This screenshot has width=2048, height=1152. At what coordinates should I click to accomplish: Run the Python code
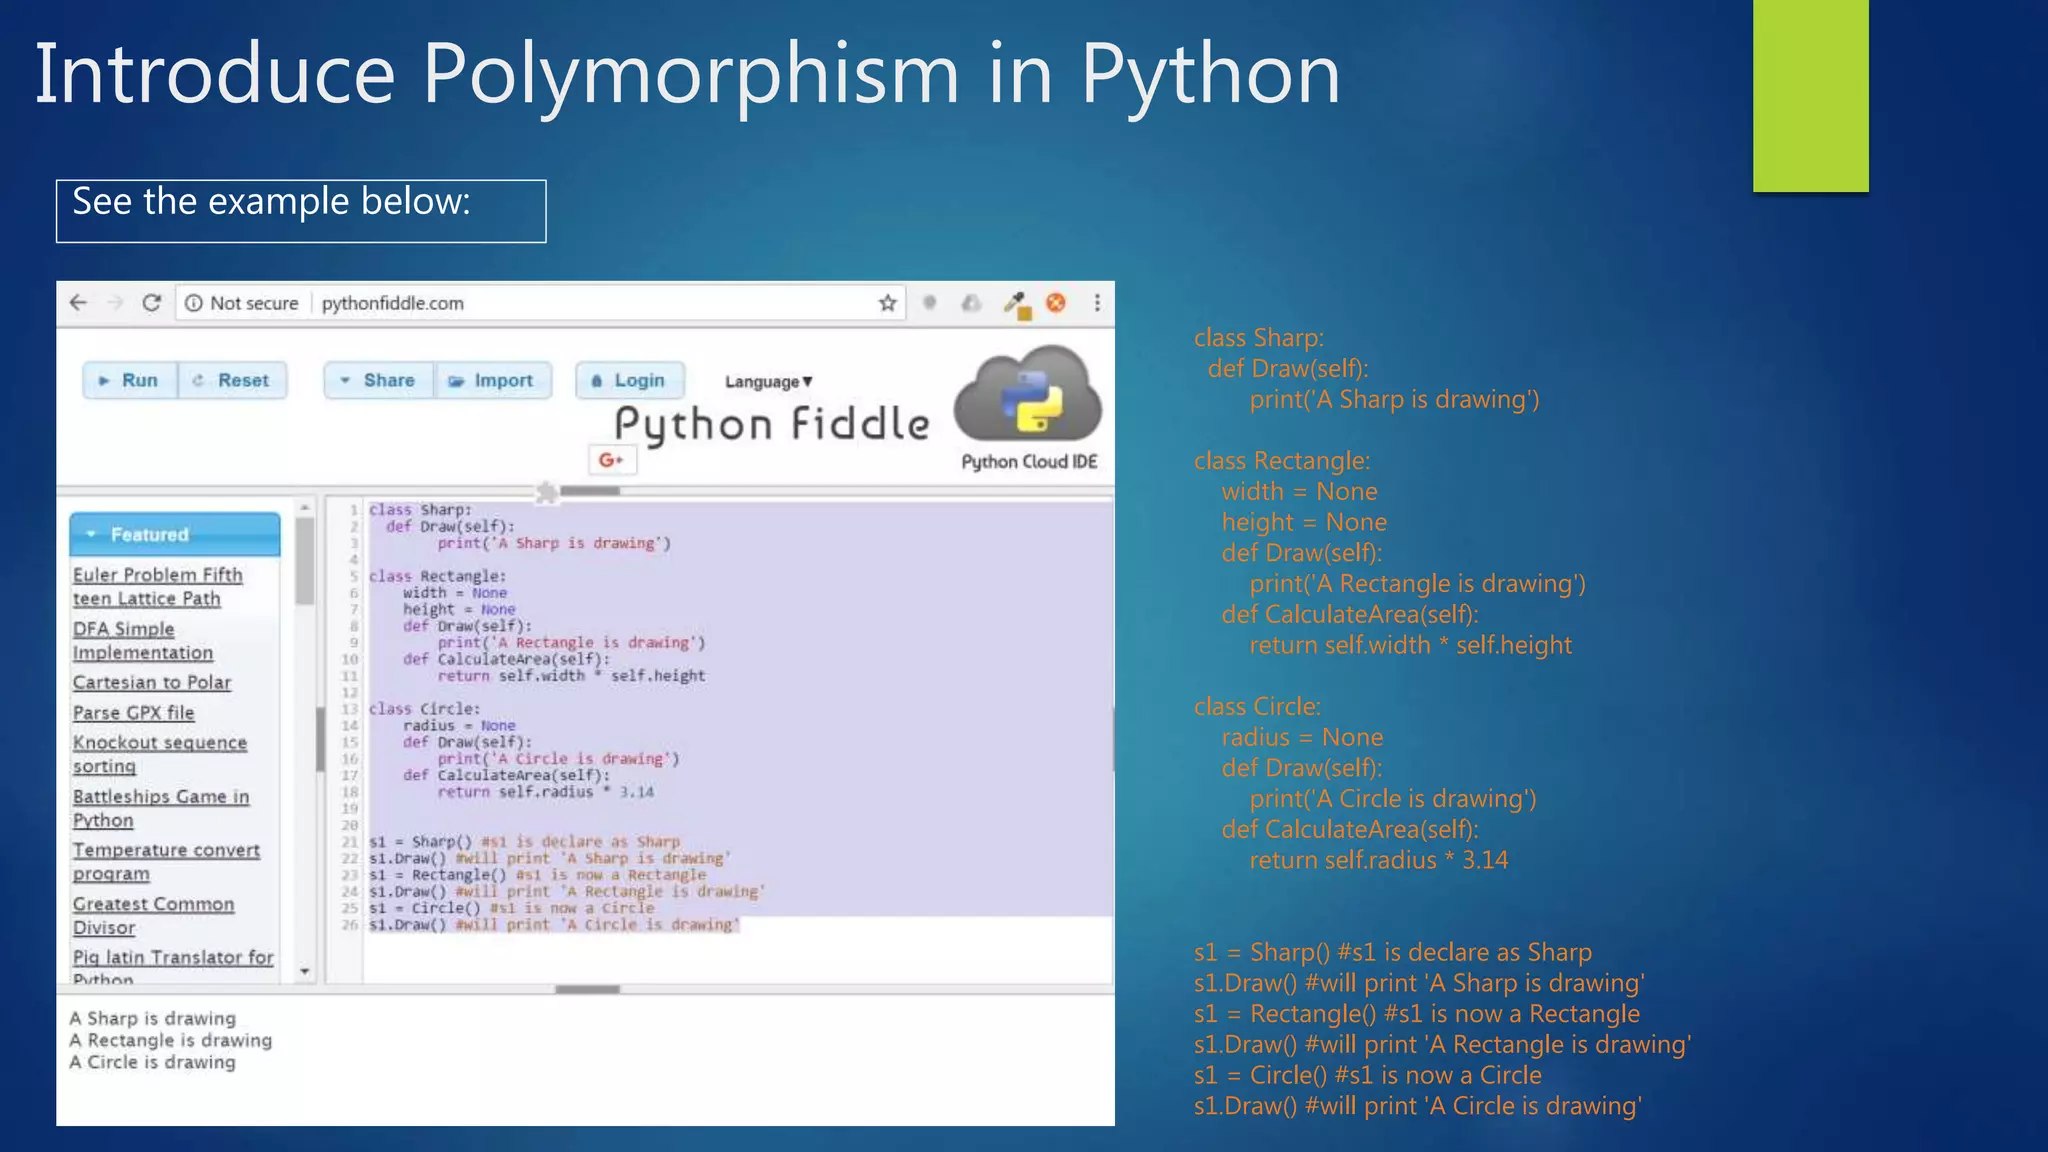[x=130, y=380]
